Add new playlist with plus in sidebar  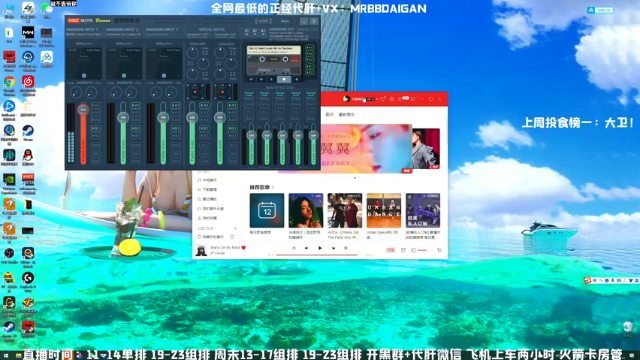[235, 229]
